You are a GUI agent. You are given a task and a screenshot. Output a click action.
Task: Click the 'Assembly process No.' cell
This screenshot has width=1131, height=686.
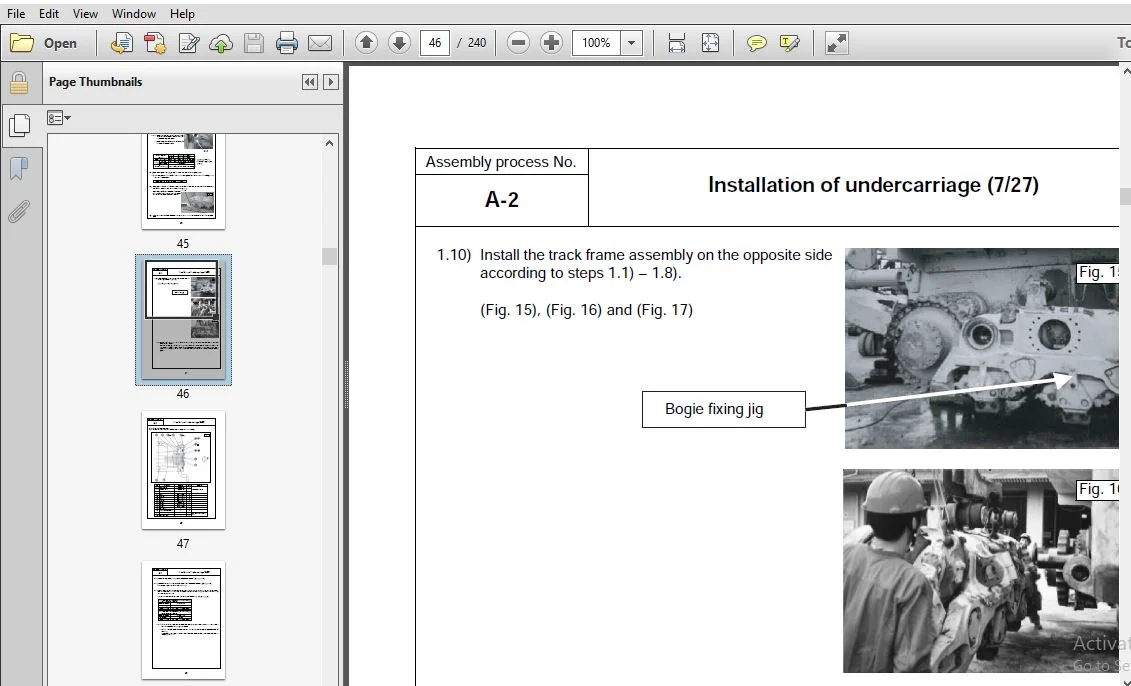click(501, 162)
